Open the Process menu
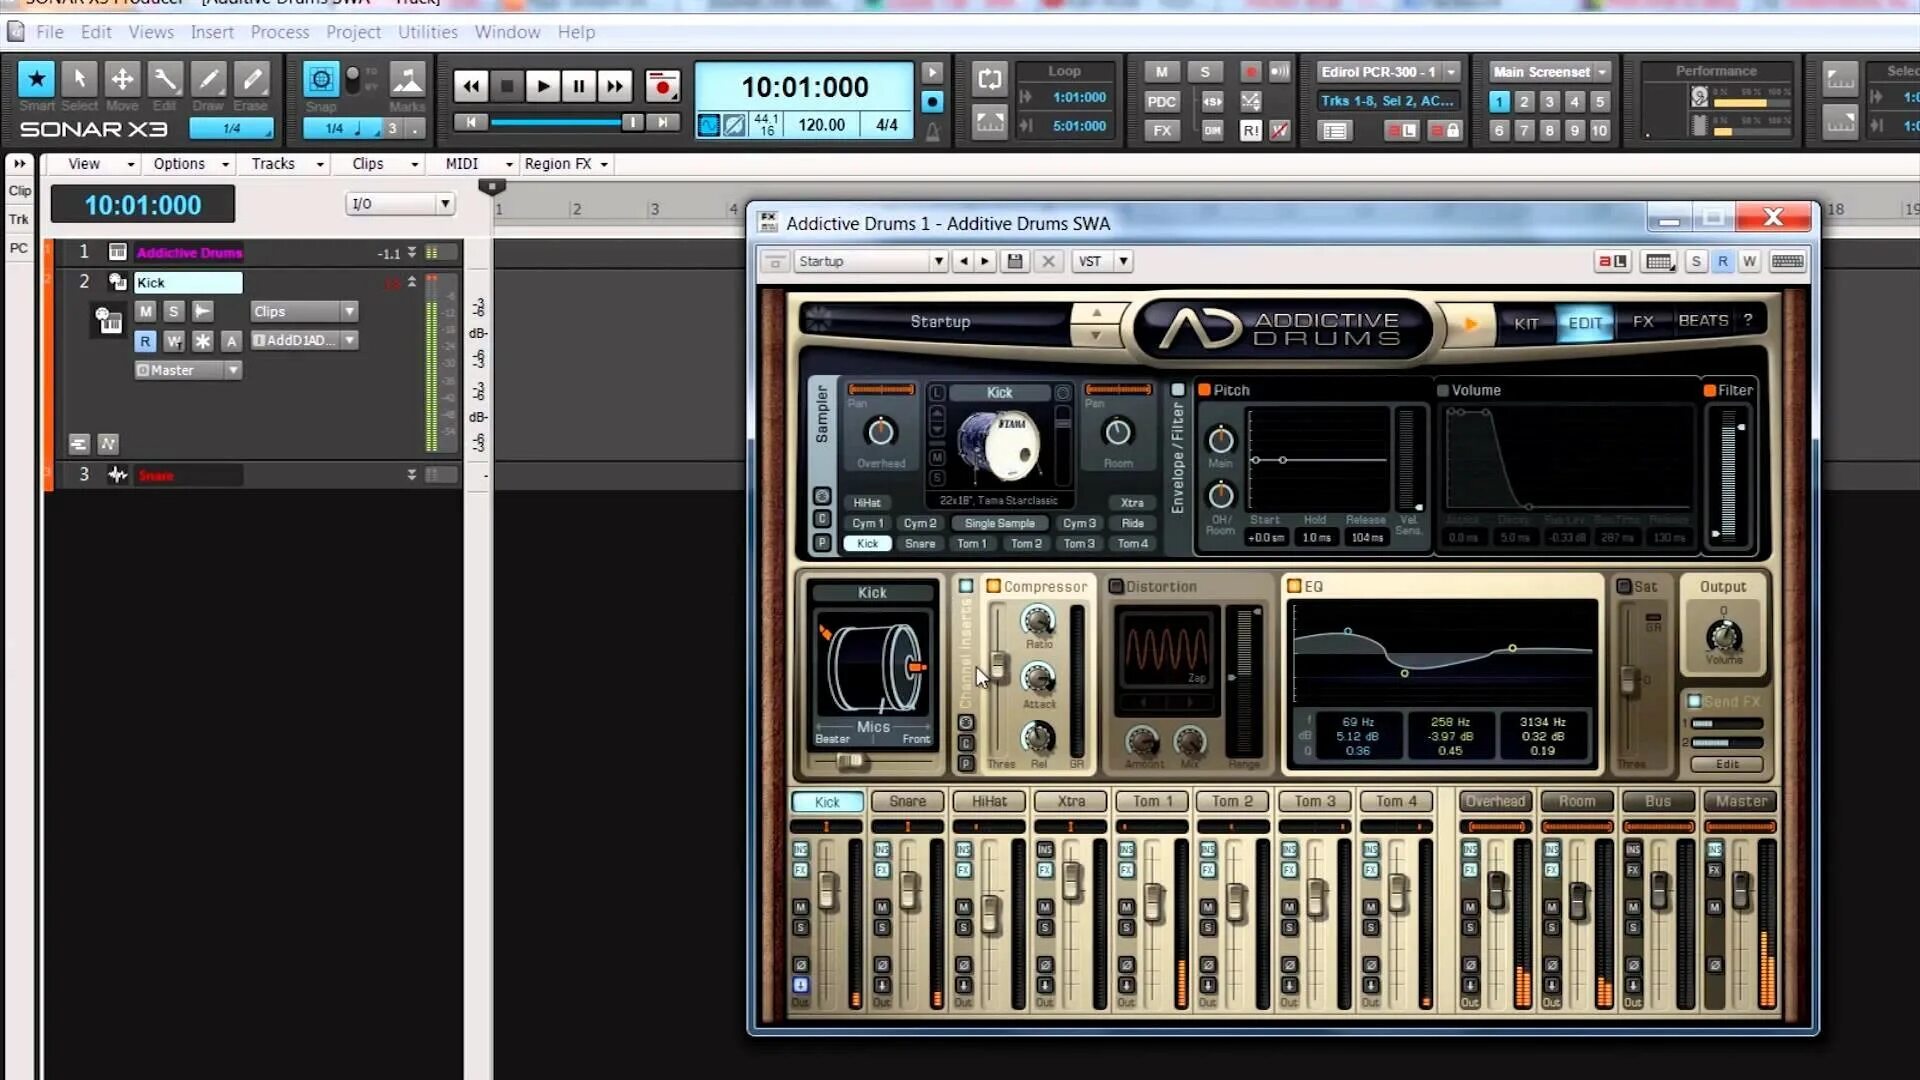Viewport: 1920px width, 1080px height. coord(279,32)
